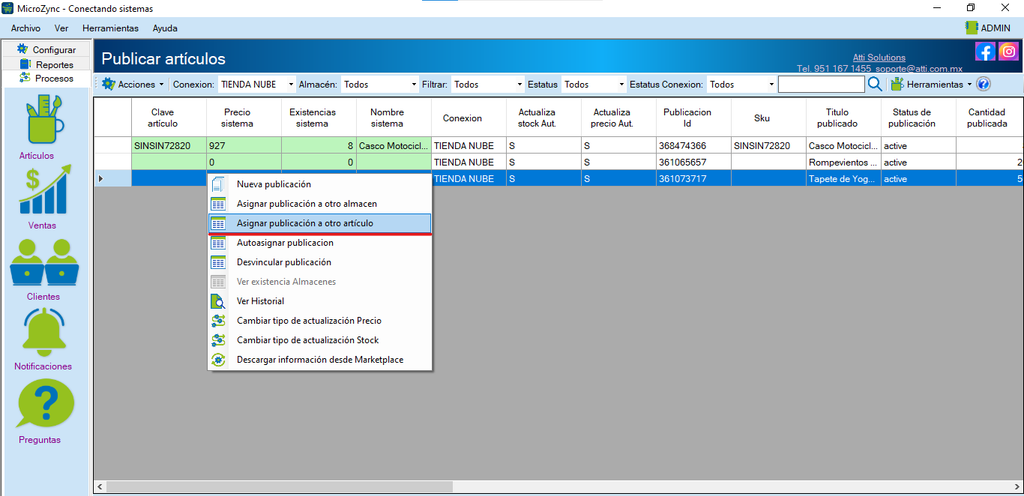Sort by Status de publicación column header
Screen dimensions: 1024x496
(x=918, y=117)
